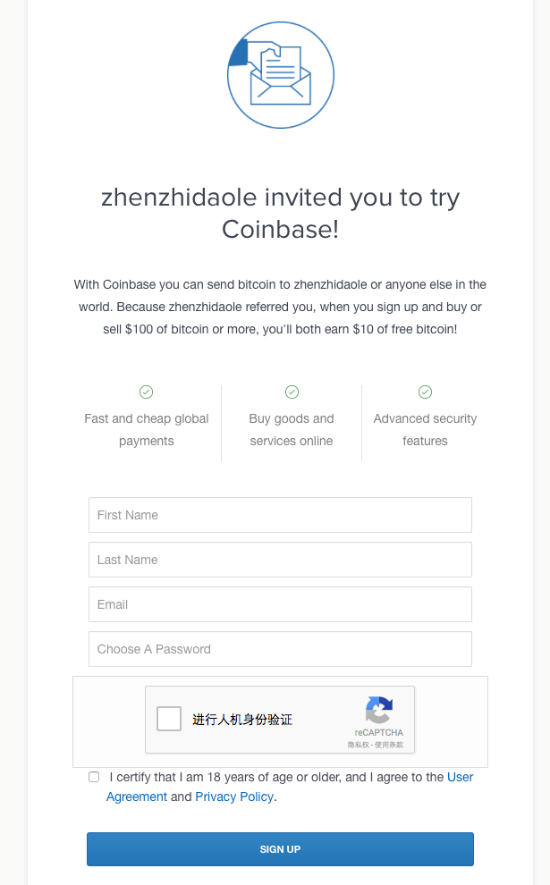This screenshot has height=885, width=550.
Task: Click into the Email field
Action: point(280,604)
